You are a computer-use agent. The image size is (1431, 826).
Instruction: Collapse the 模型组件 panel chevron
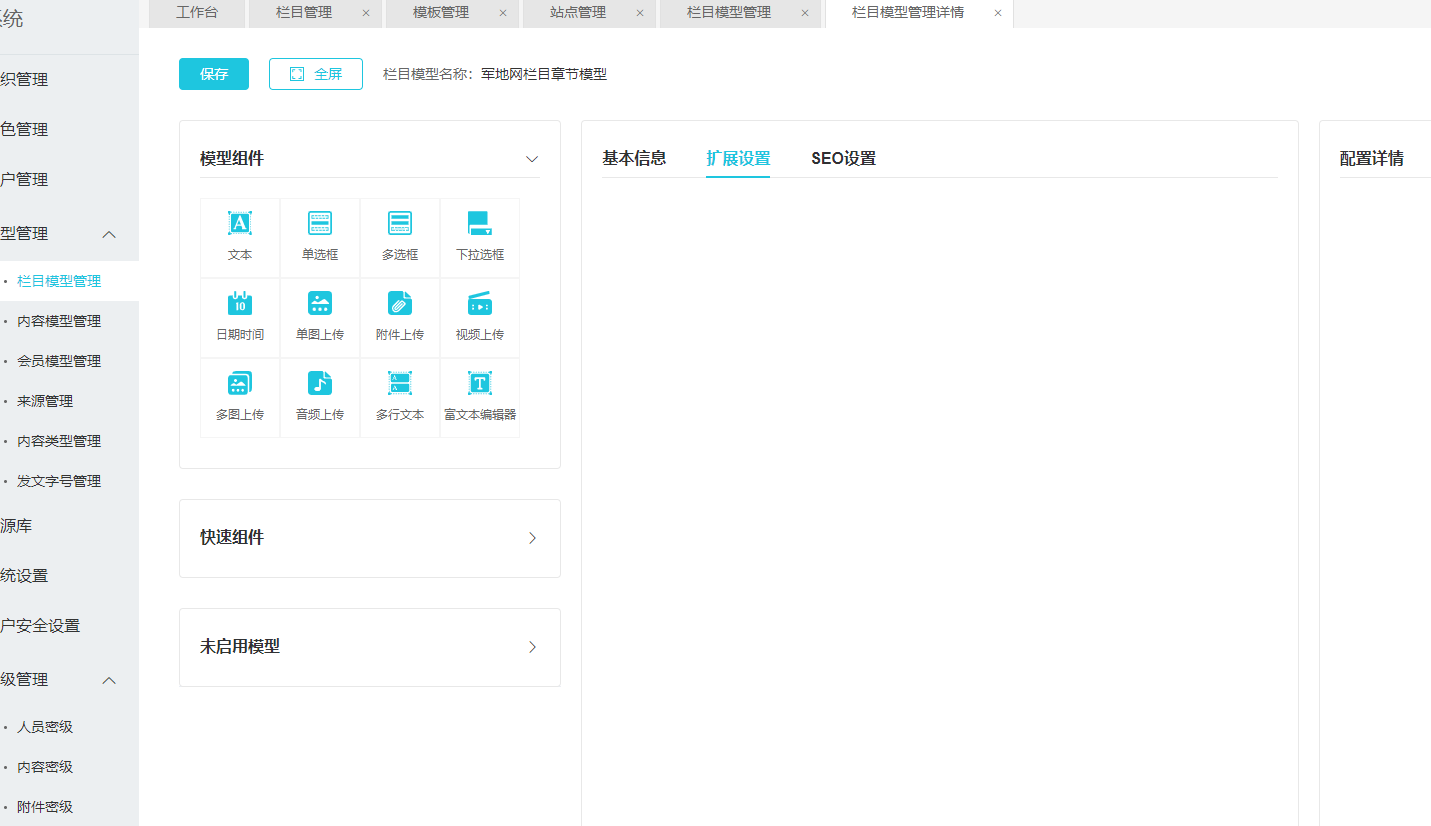click(532, 159)
